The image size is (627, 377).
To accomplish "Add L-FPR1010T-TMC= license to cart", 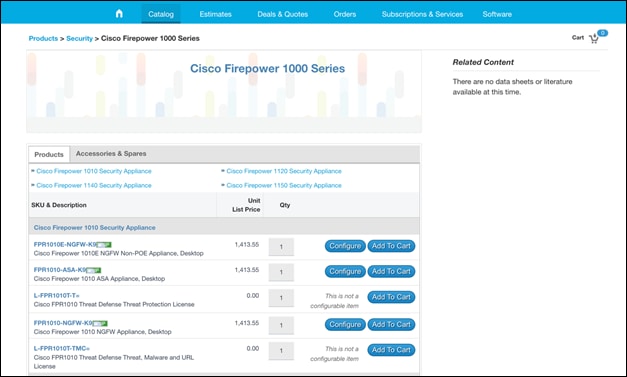I will tap(391, 350).
